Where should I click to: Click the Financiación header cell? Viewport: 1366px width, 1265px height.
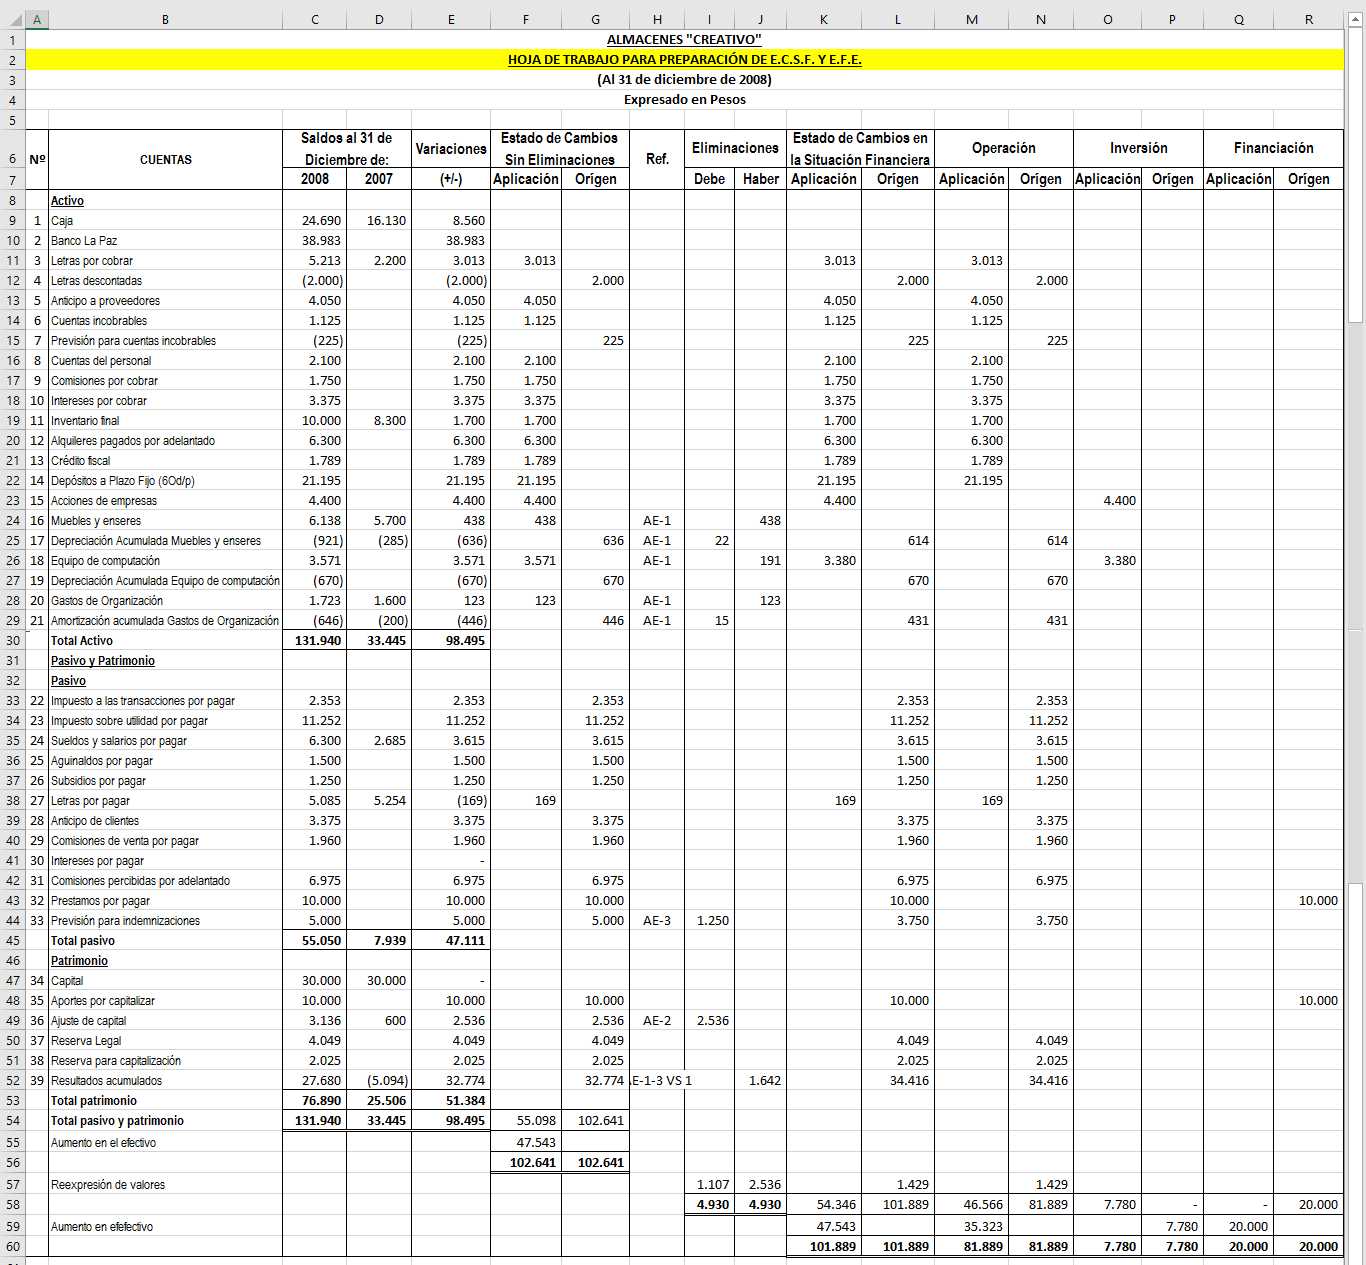[1273, 148]
